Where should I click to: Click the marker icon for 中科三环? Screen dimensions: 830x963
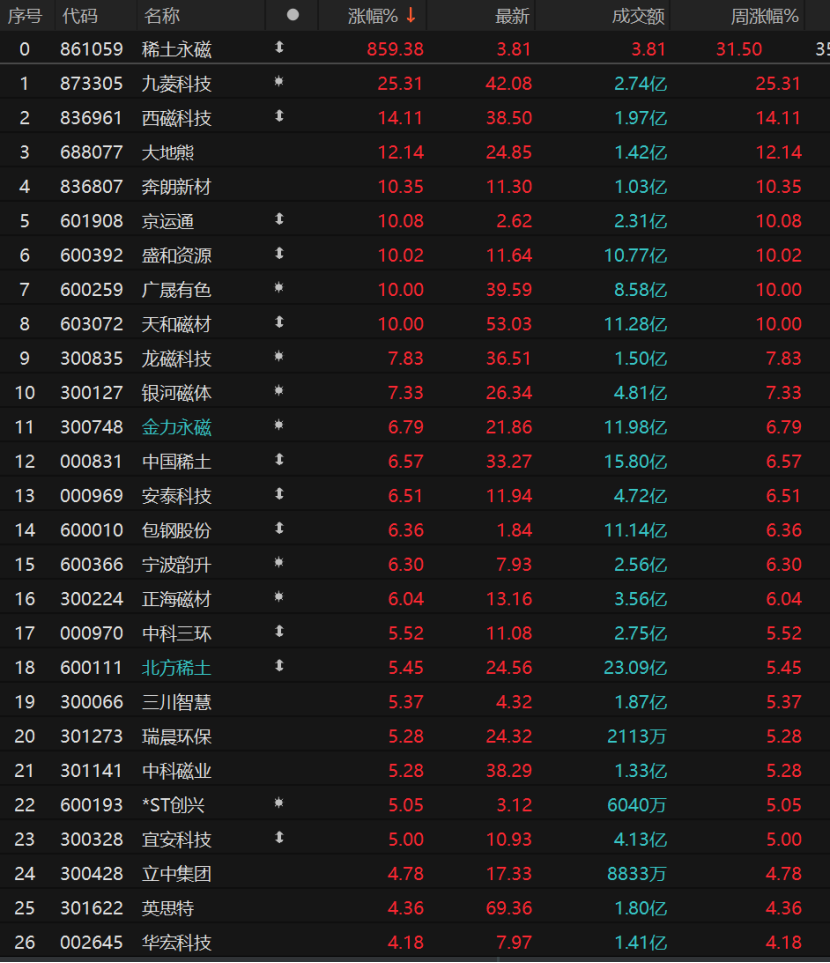pyautogui.click(x=280, y=632)
